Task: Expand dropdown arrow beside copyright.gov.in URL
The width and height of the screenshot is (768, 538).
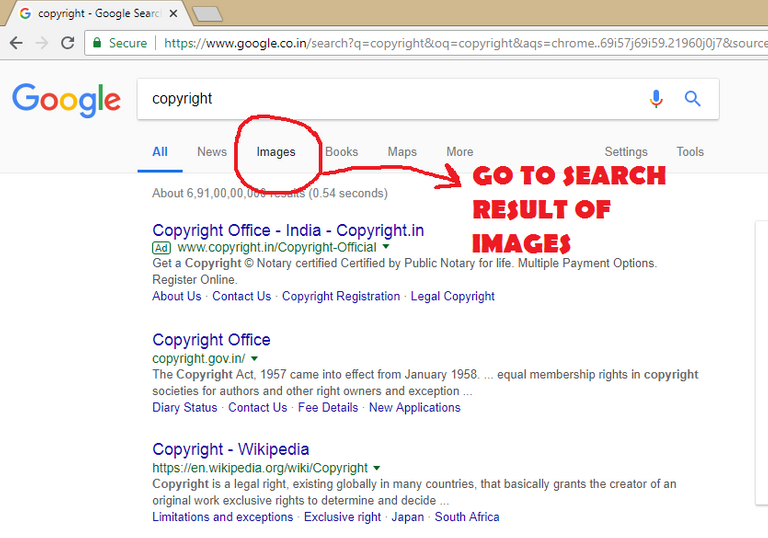Action: [x=254, y=359]
